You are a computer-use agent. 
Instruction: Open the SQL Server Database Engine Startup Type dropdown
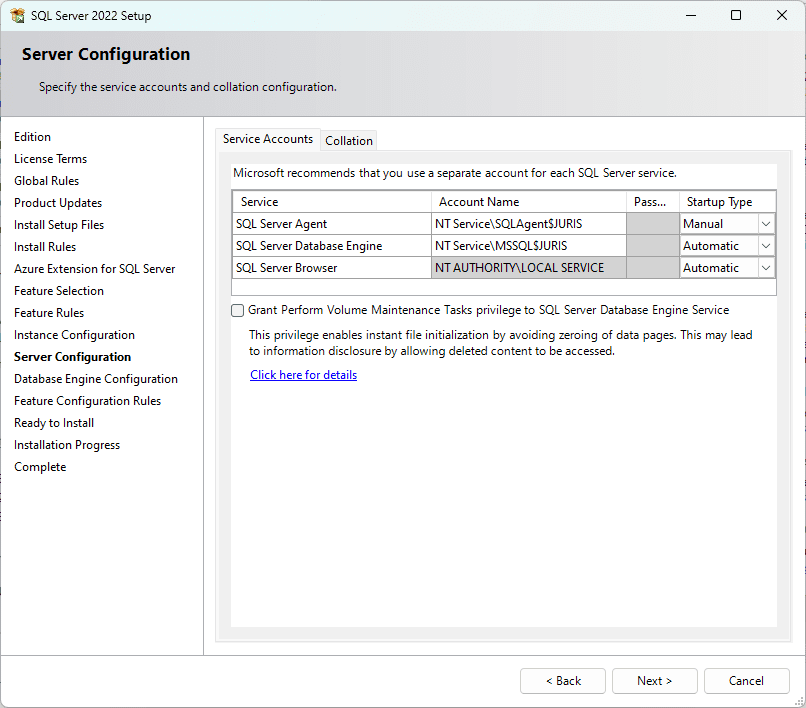click(766, 245)
